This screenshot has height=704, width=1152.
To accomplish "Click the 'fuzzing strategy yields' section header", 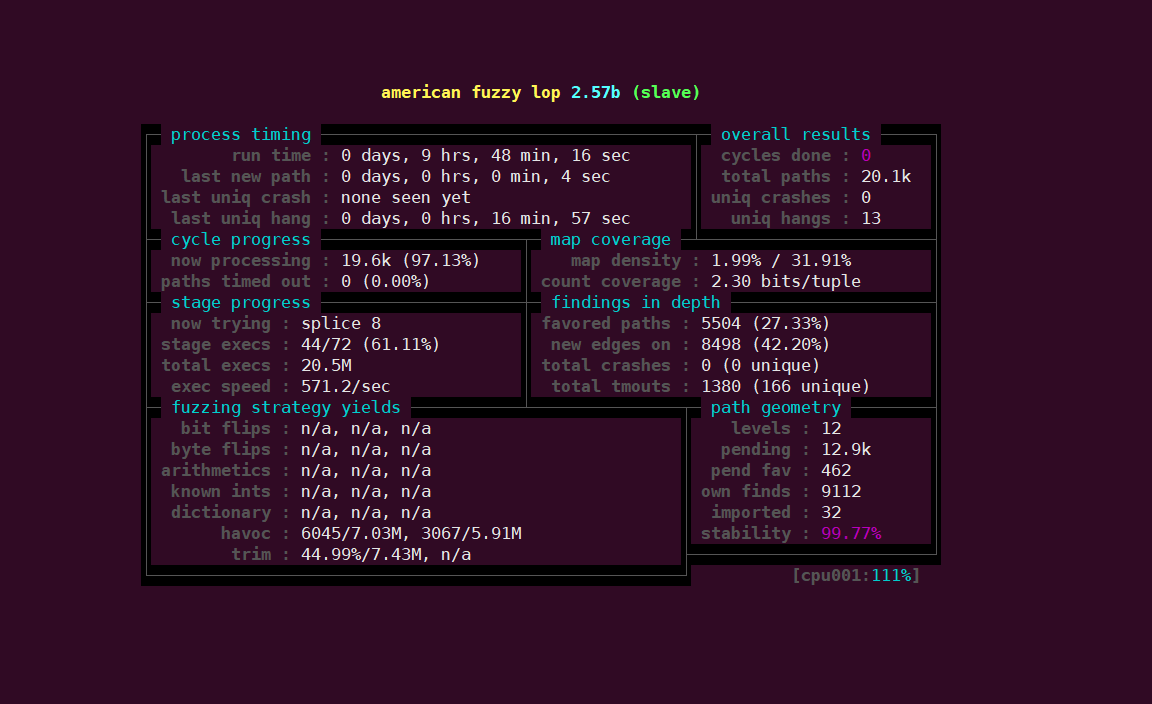I will tap(286, 408).
